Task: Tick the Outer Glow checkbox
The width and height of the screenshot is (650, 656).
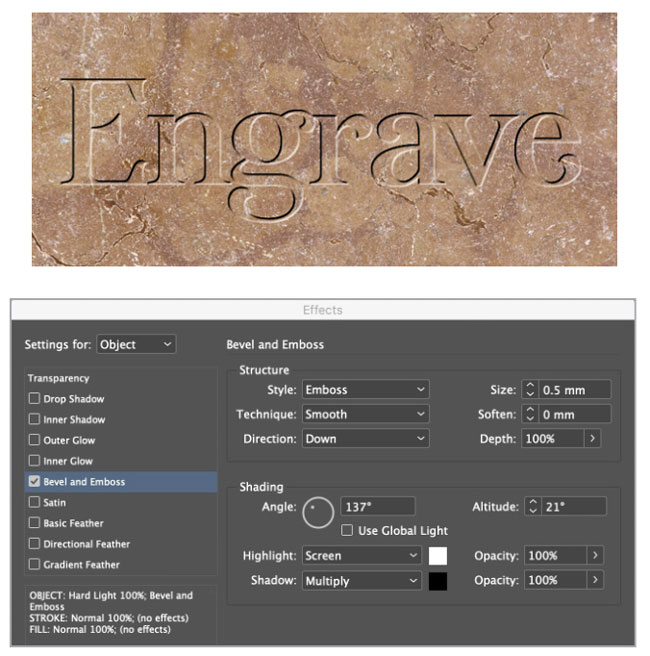Action: [34, 440]
